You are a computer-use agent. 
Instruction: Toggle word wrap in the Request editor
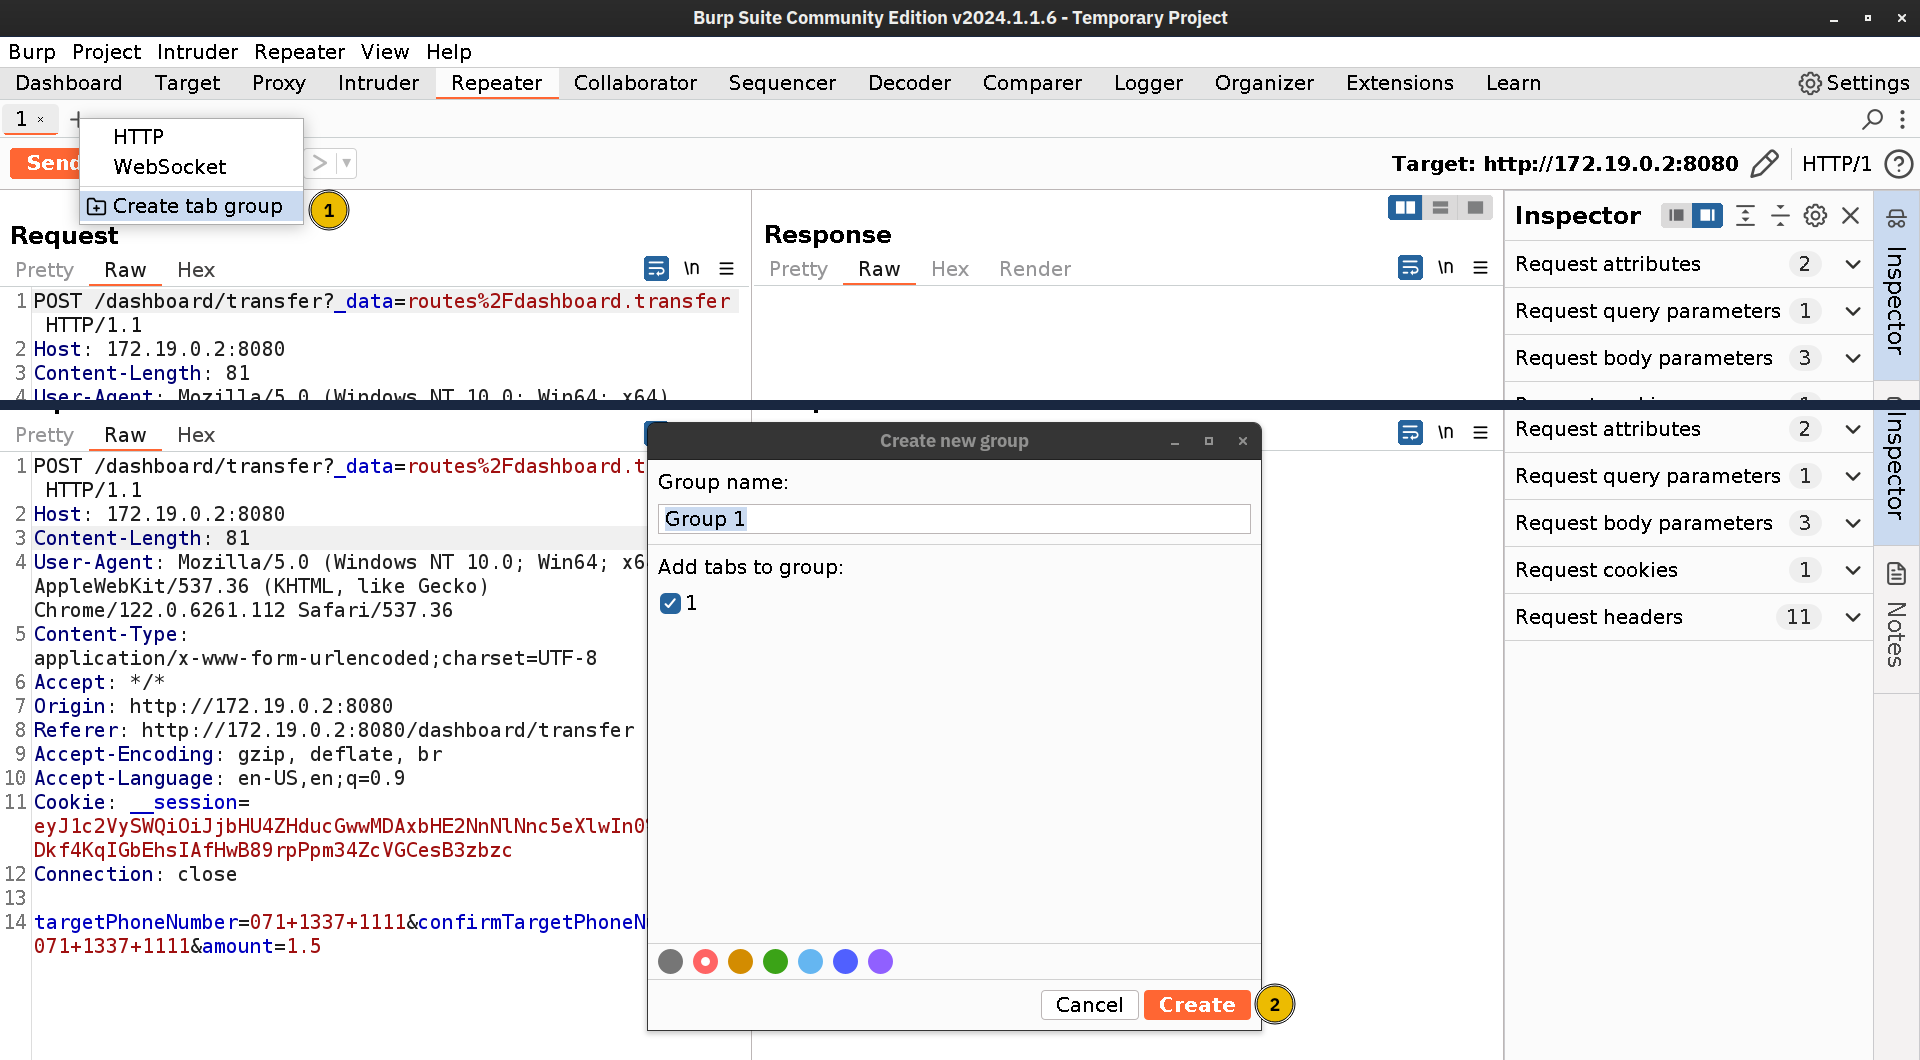[x=656, y=268]
